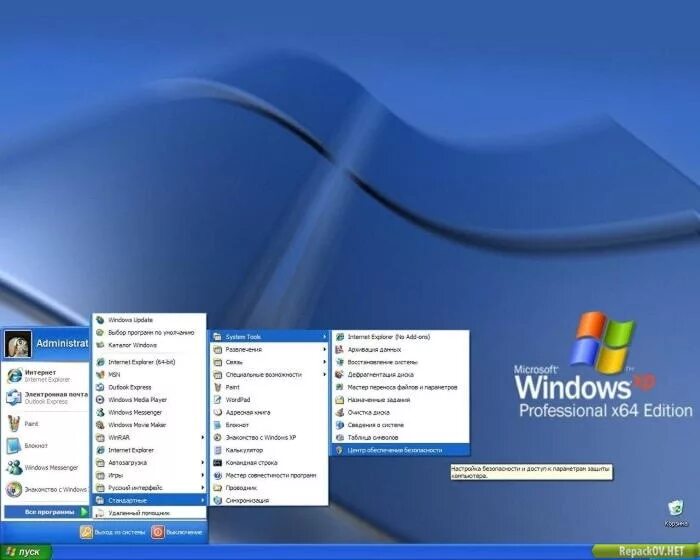This screenshot has height=560, width=700.
Task: Expand the Автозагрузка submenu arrow
Action: pyautogui.click(x=202, y=463)
